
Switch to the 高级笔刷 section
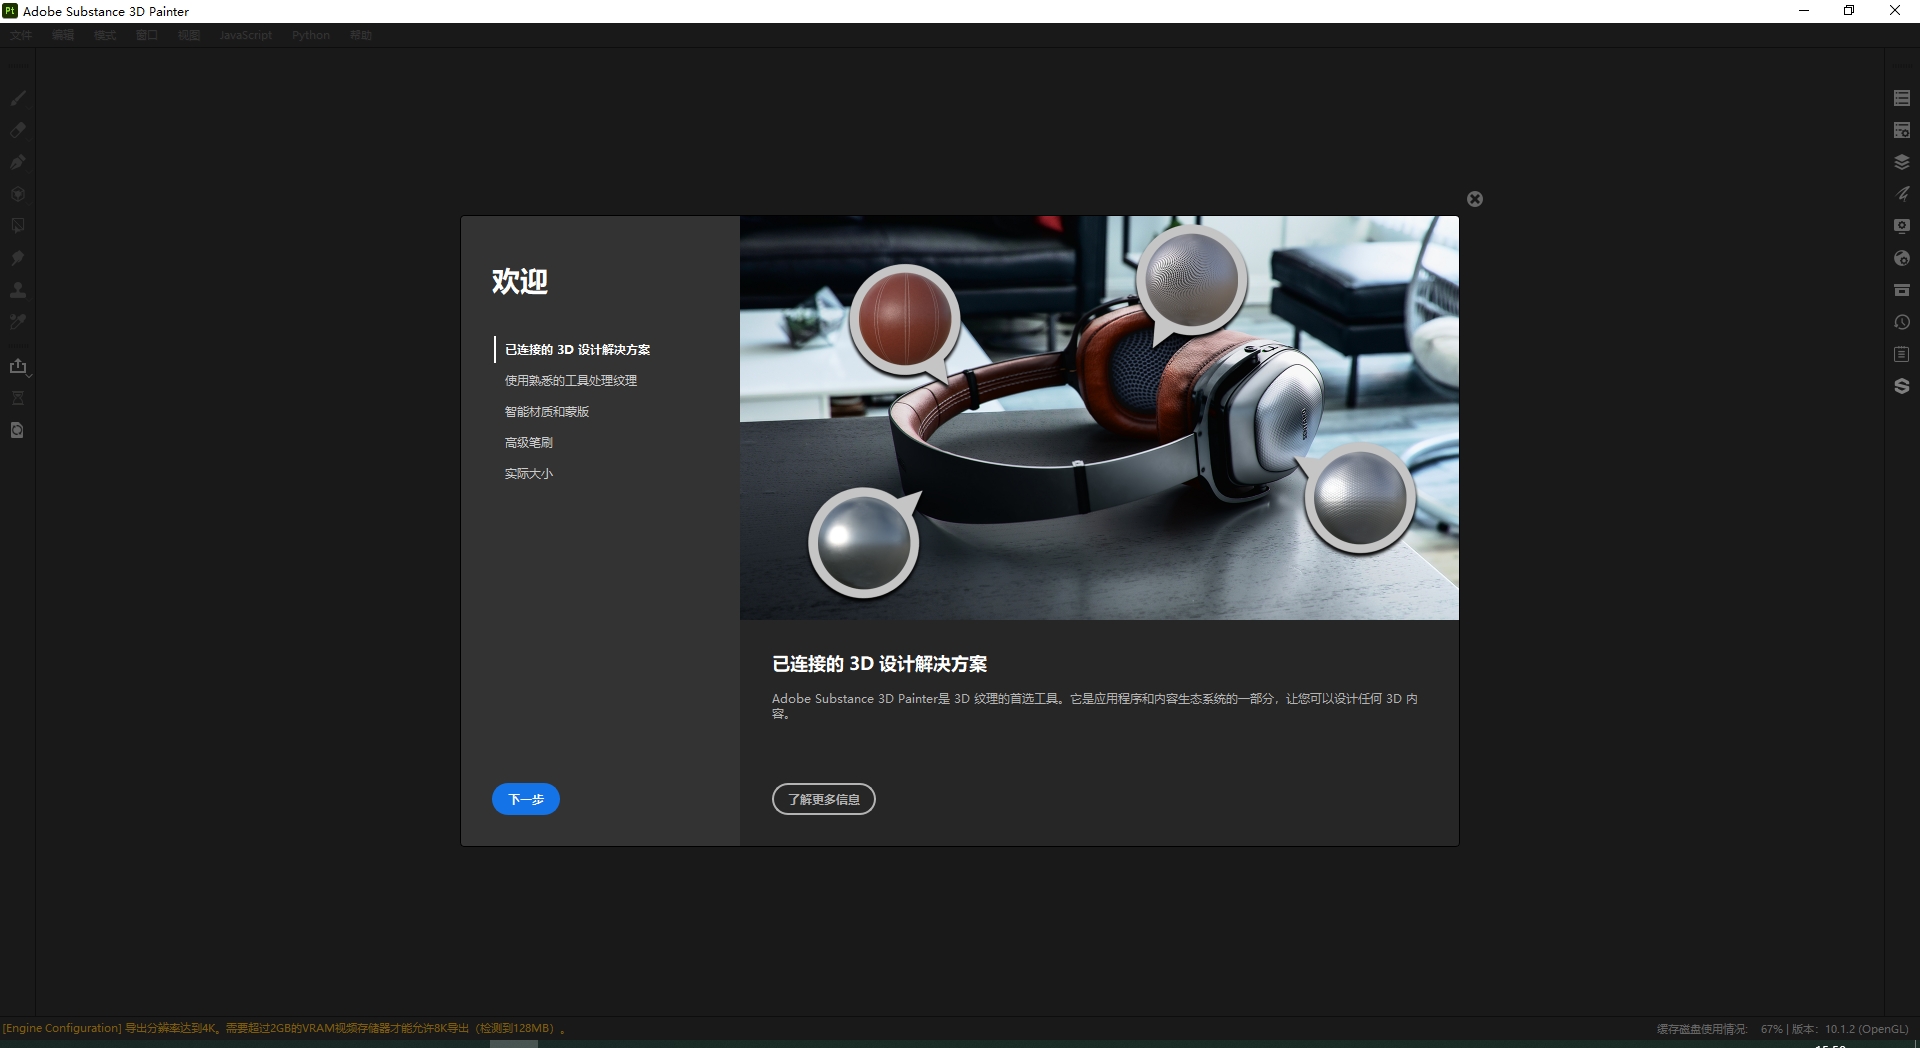pos(529,442)
